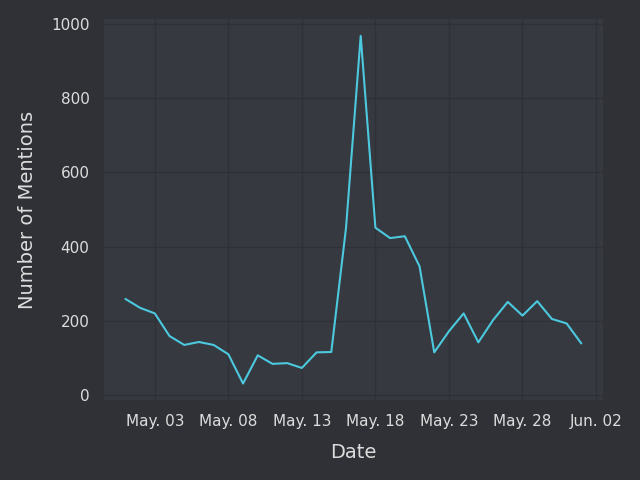The width and height of the screenshot is (640, 480).
Task: Click the '0' y-axis label
Action: [84, 396]
